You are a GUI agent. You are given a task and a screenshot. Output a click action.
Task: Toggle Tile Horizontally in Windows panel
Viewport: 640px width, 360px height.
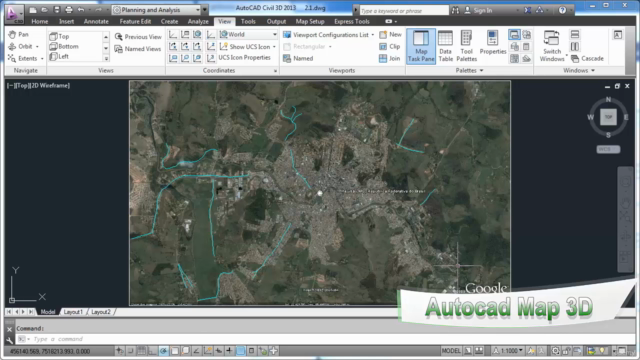575,34
